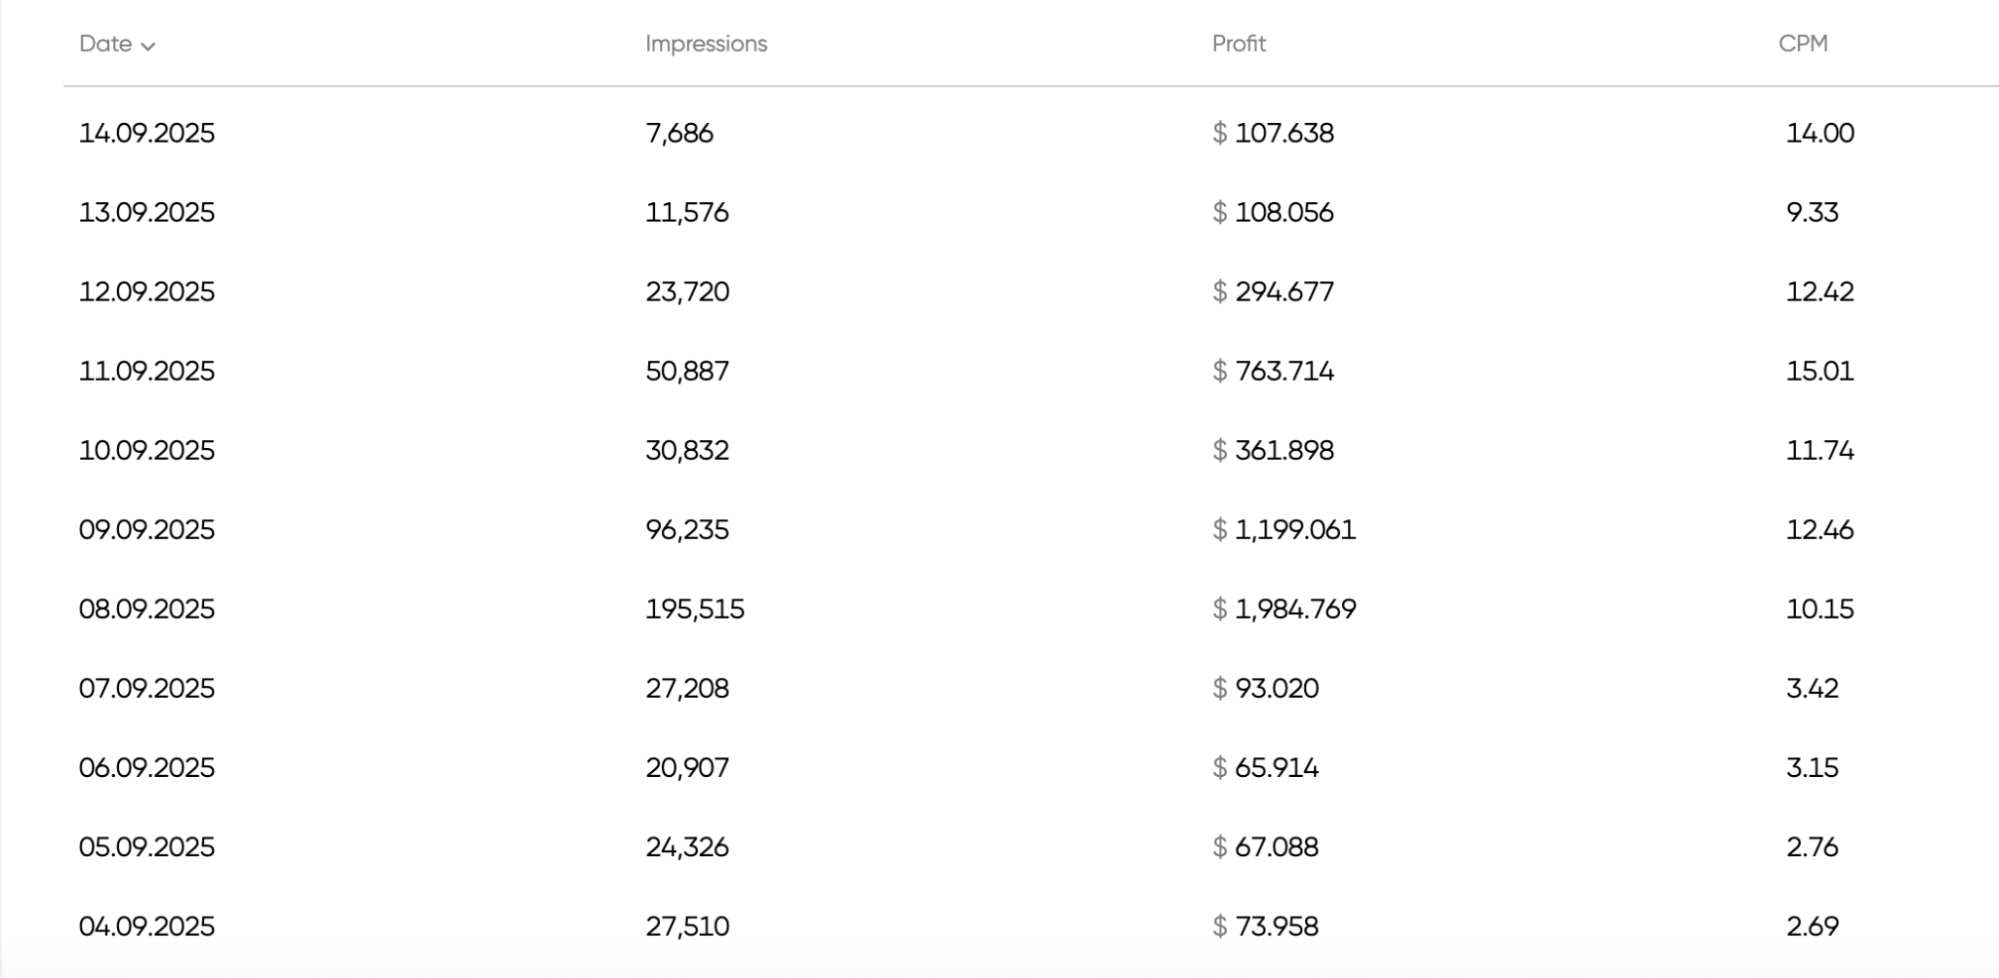Select the 04.09.2025 date row

[x=147, y=926]
